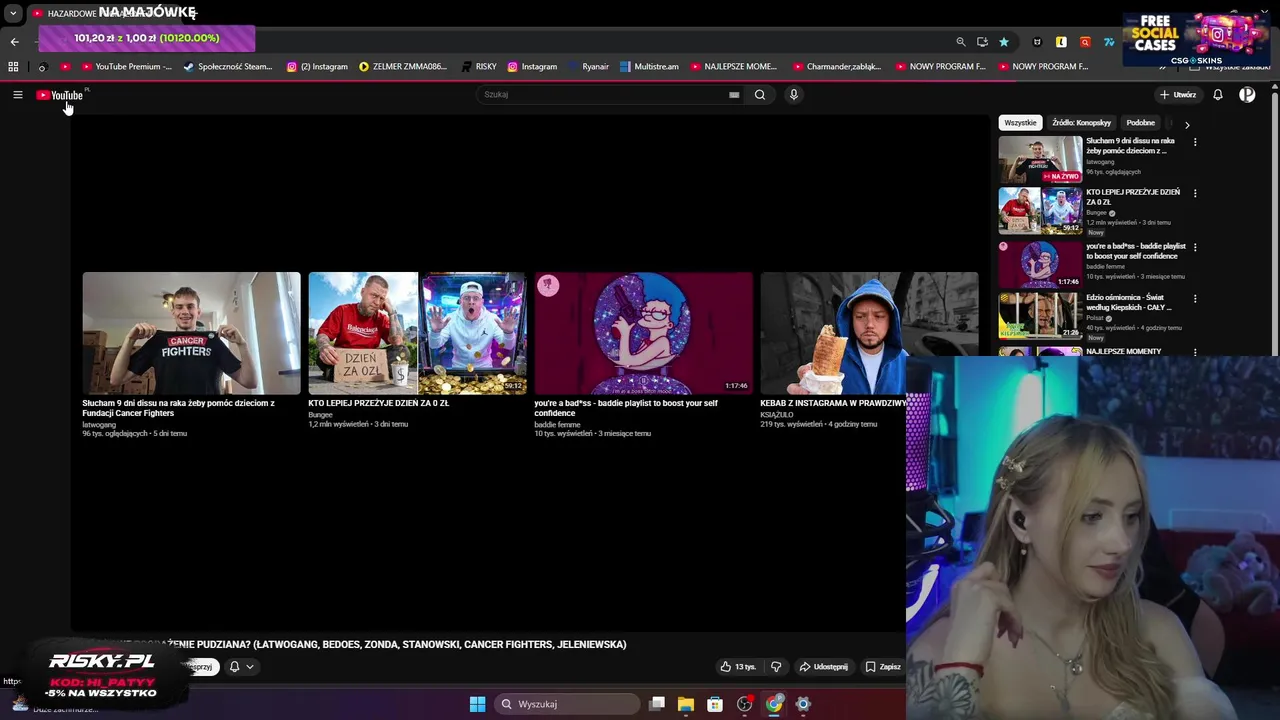Open the apps grid in bookmarks bar
Screen dimensions: 1280x720
(x=13, y=67)
